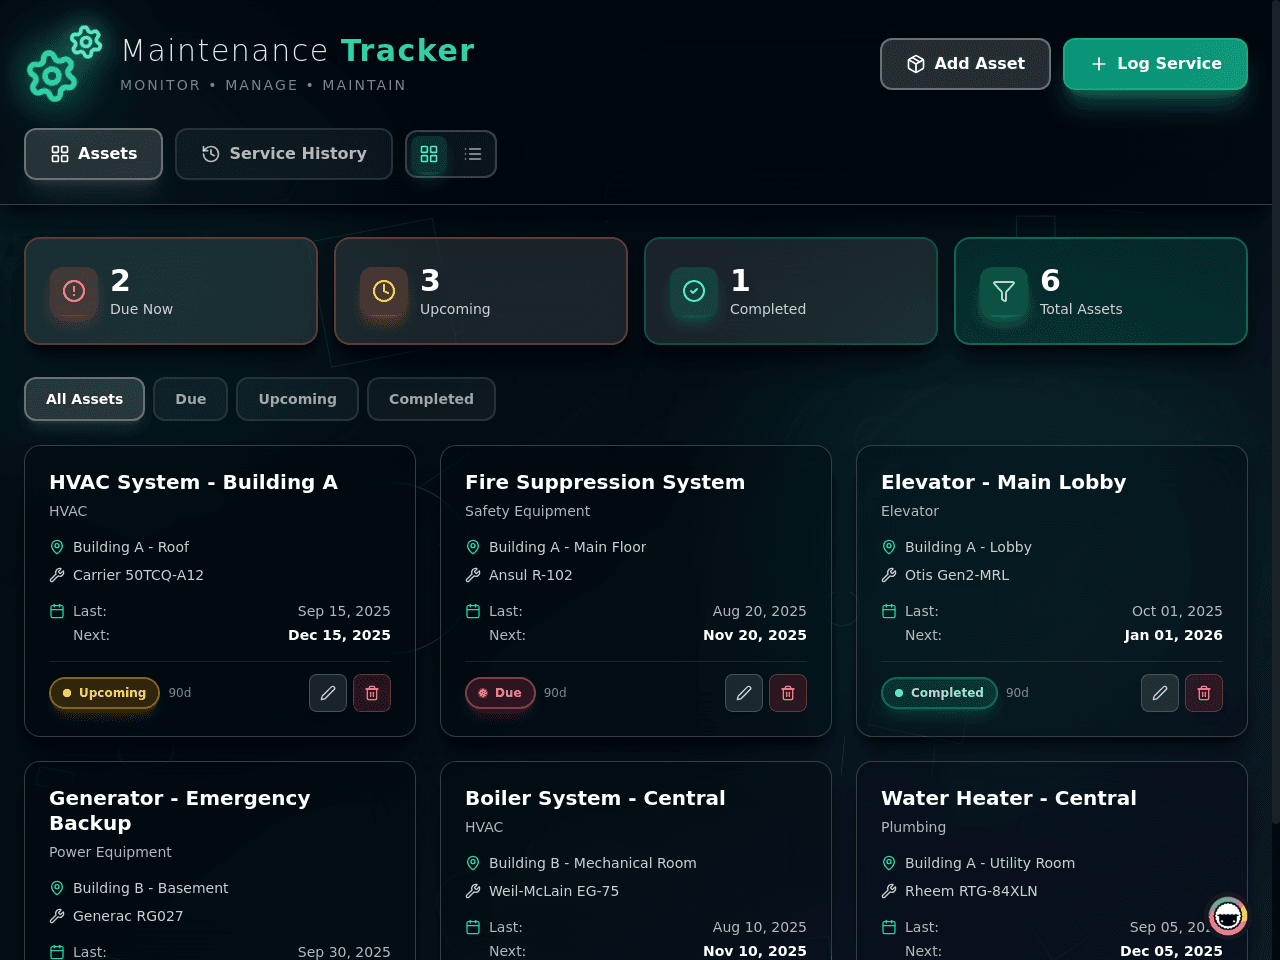Click the wrench icon beside Weil-McLain EG-75
Image resolution: width=1280 pixels, height=960 pixels.
(473, 891)
